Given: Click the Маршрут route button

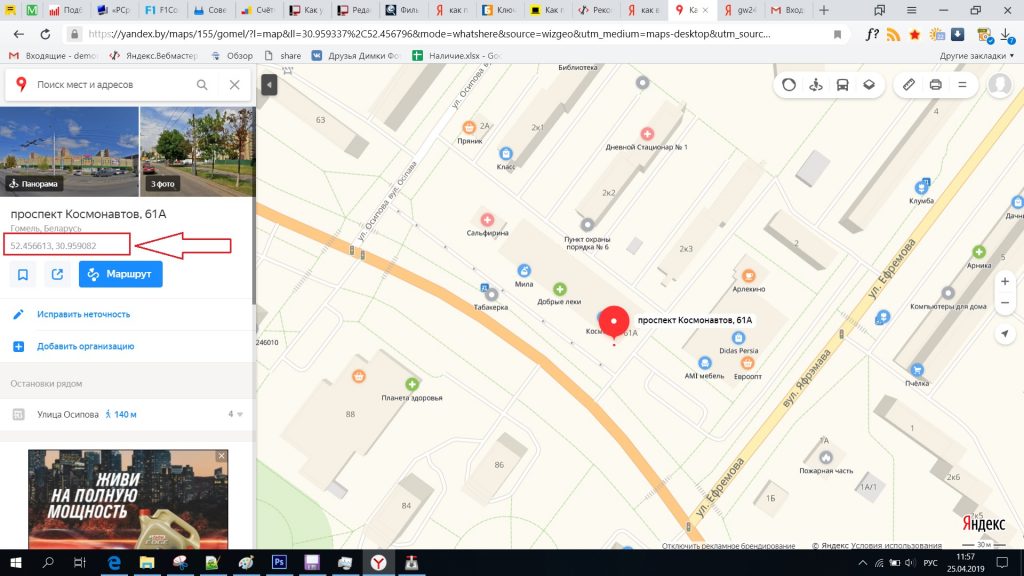Looking at the screenshot, I should (x=121, y=274).
